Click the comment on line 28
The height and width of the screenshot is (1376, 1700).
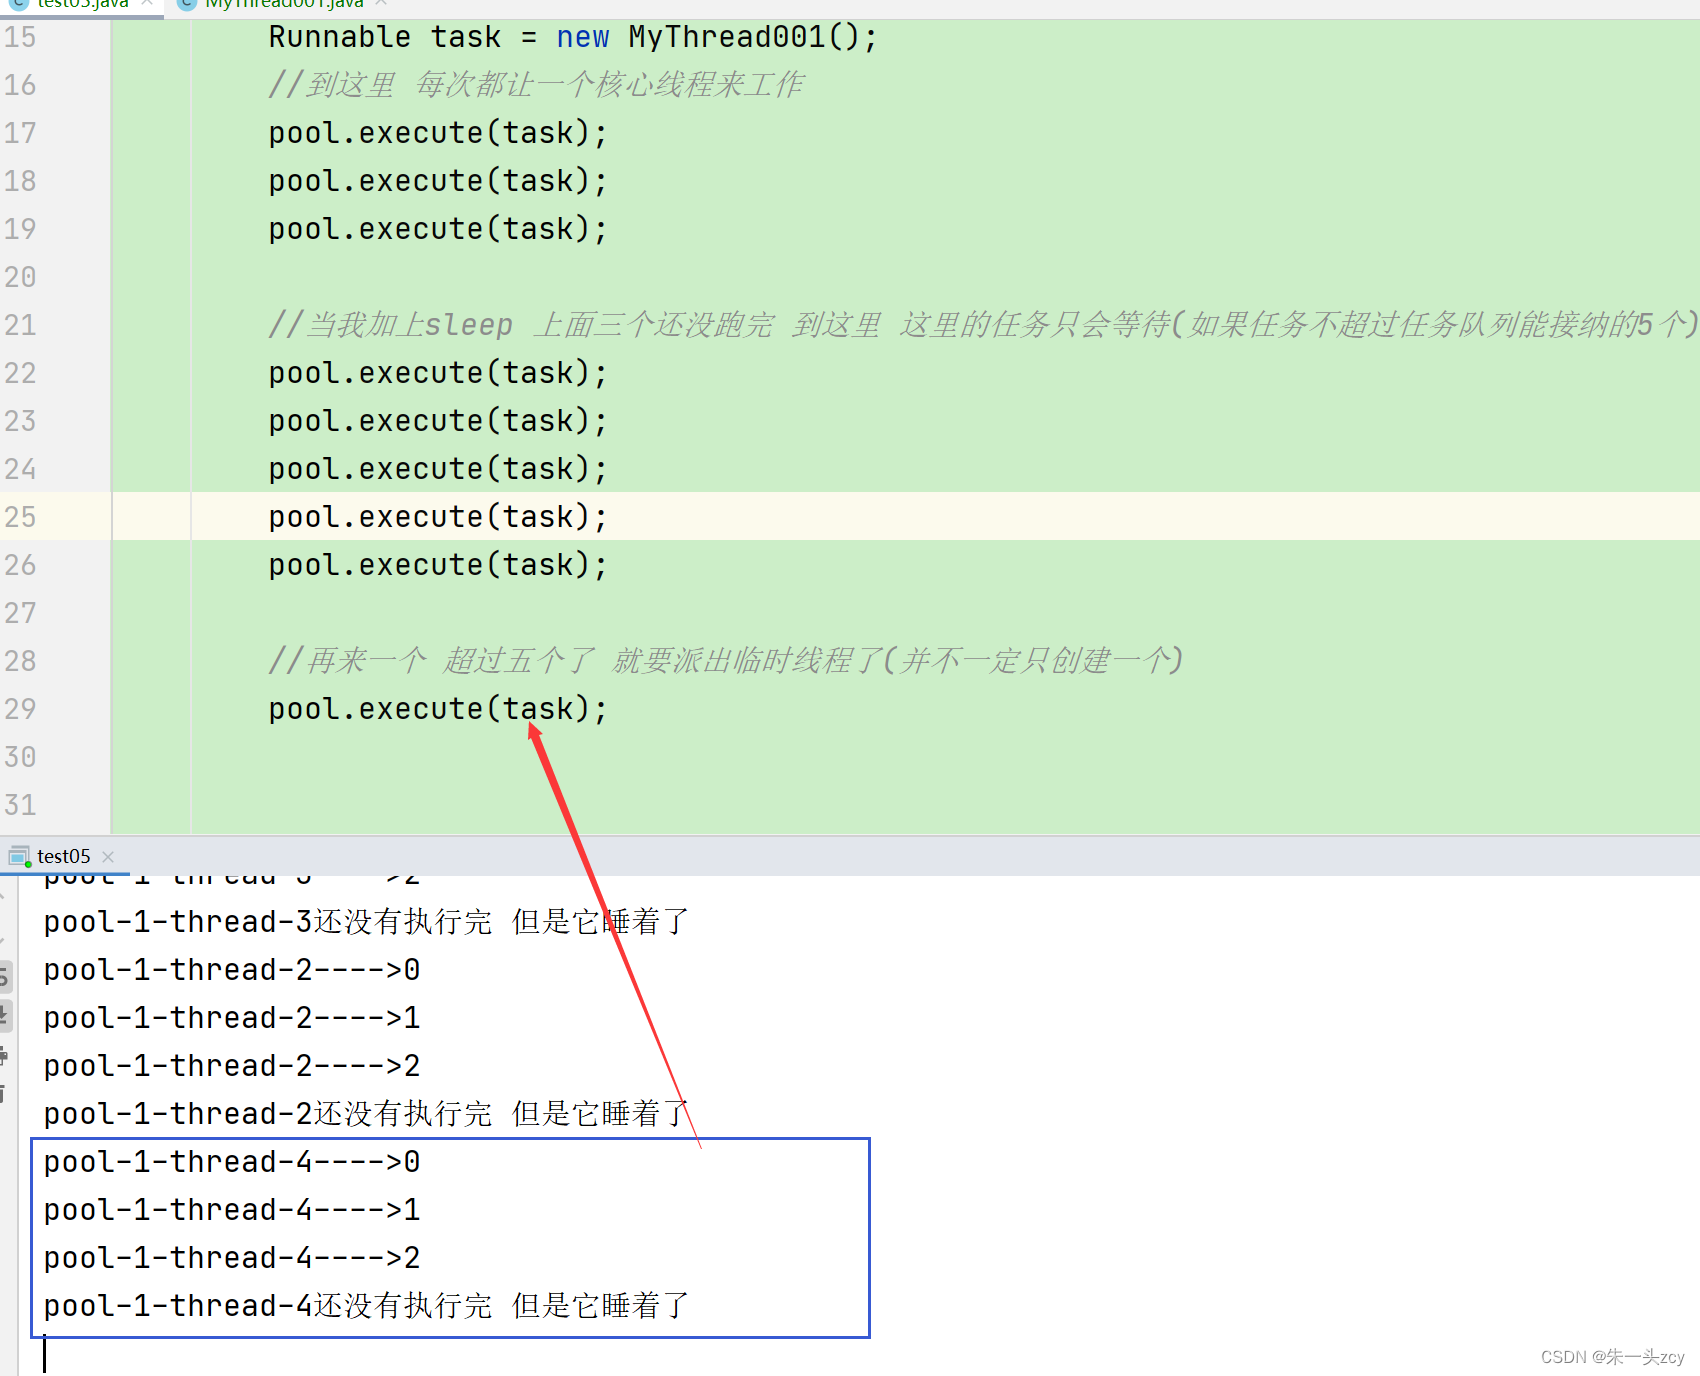point(726,661)
